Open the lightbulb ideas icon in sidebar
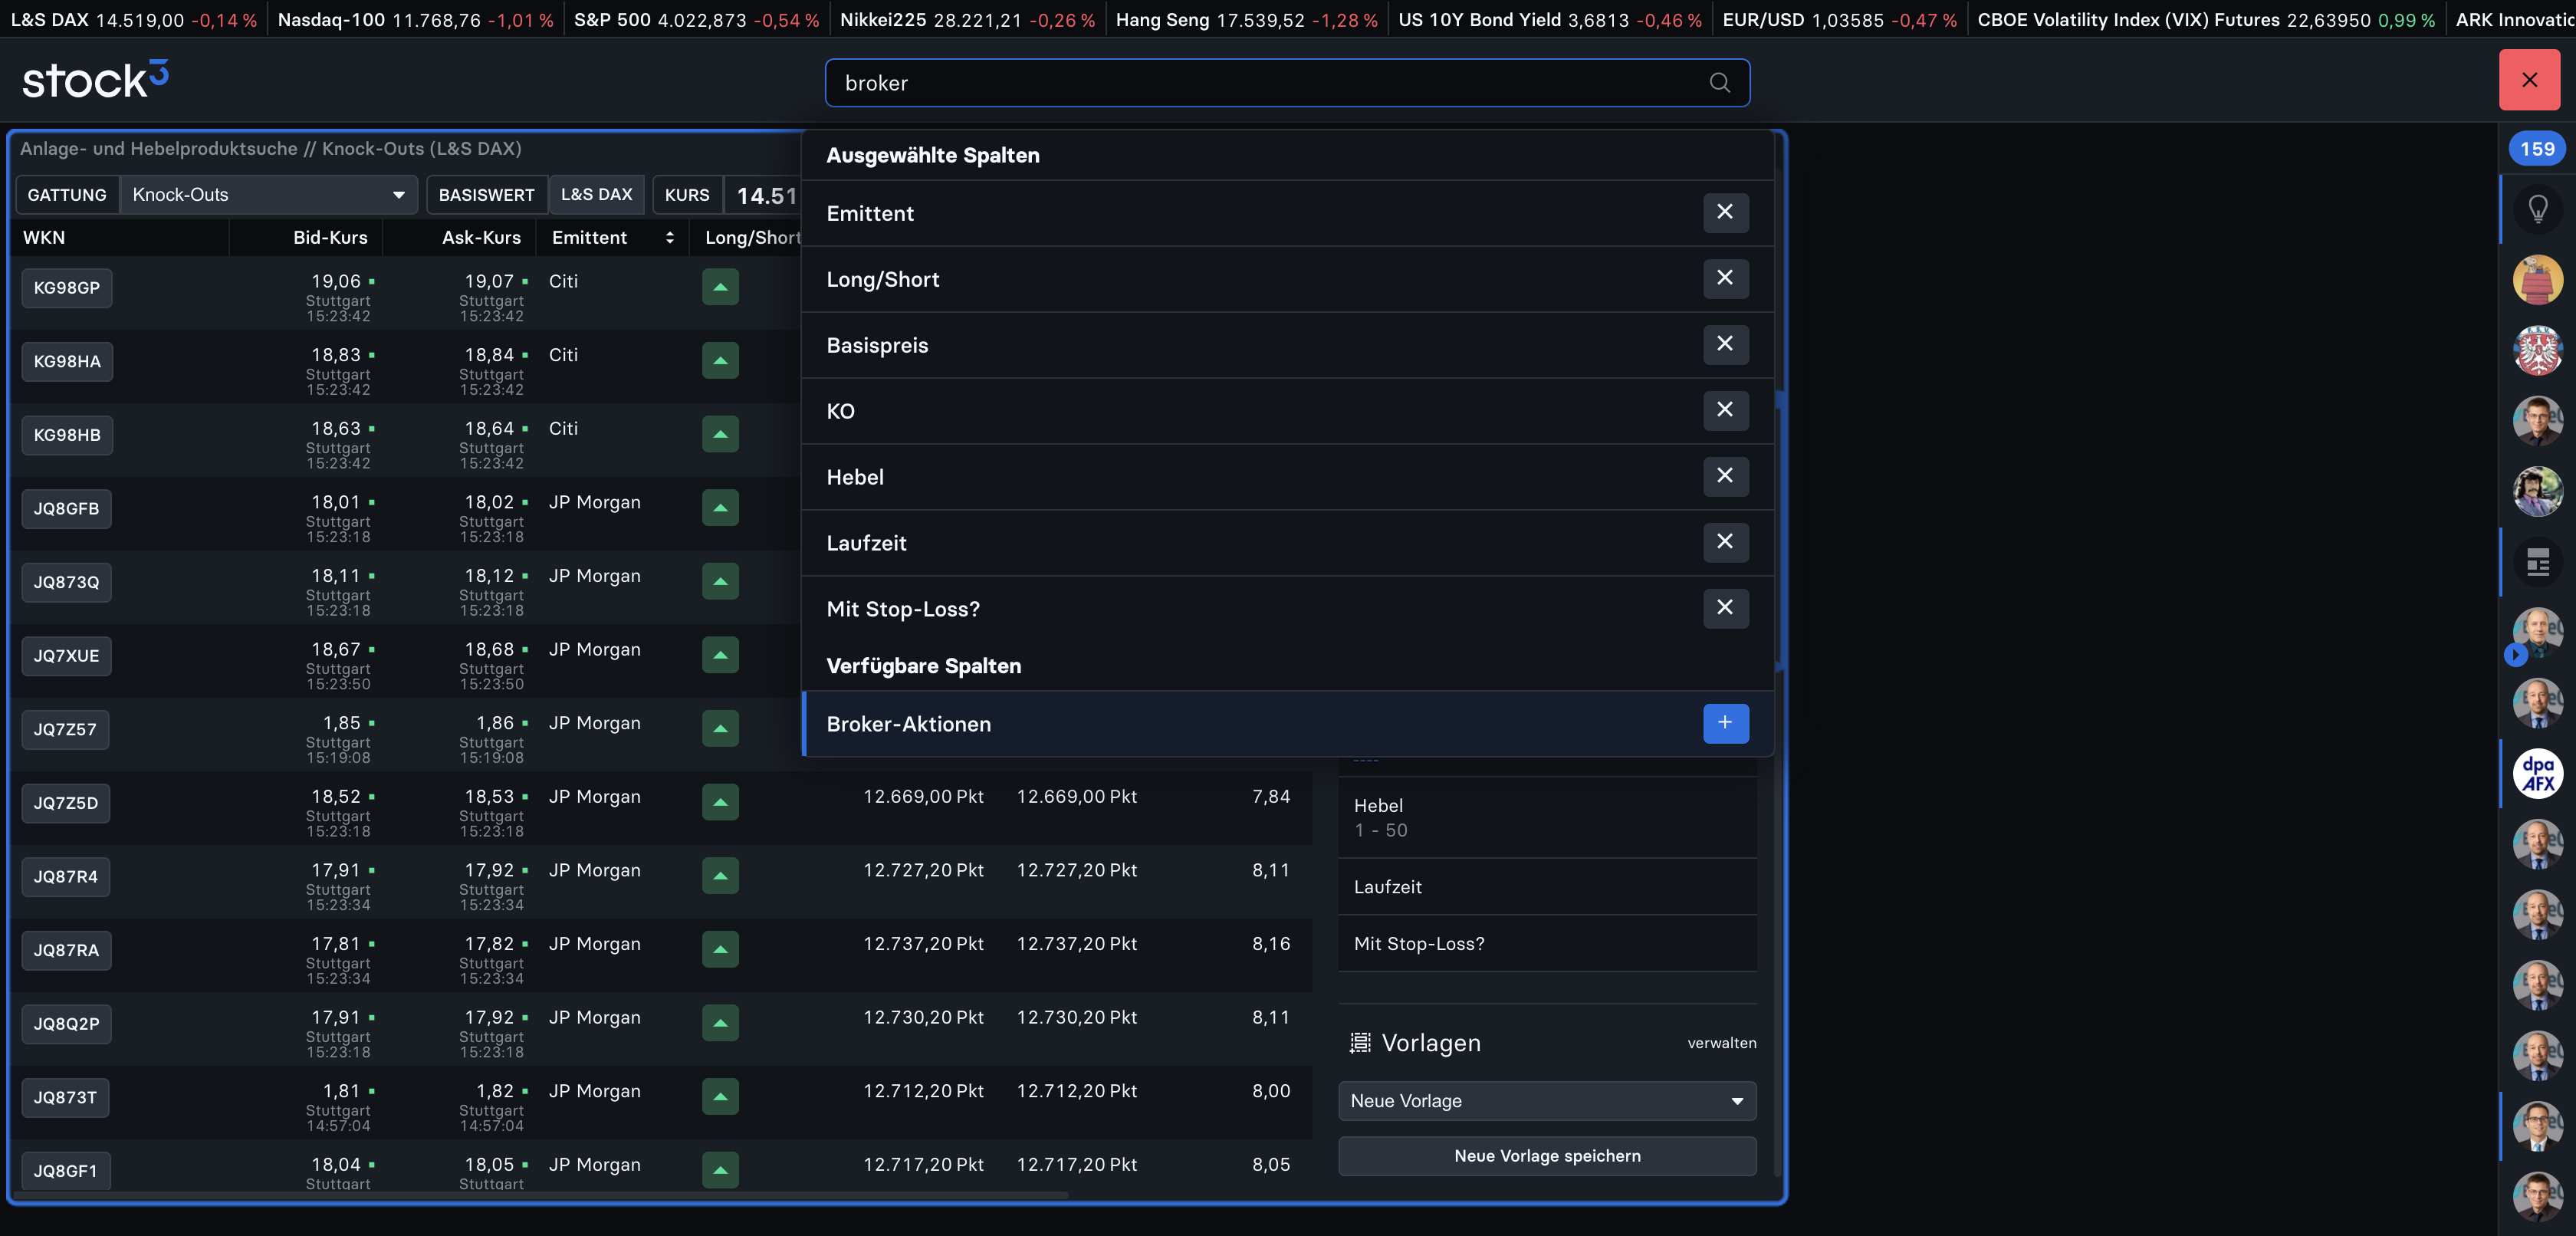This screenshot has height=1236, width=2576. (2537, 209)
